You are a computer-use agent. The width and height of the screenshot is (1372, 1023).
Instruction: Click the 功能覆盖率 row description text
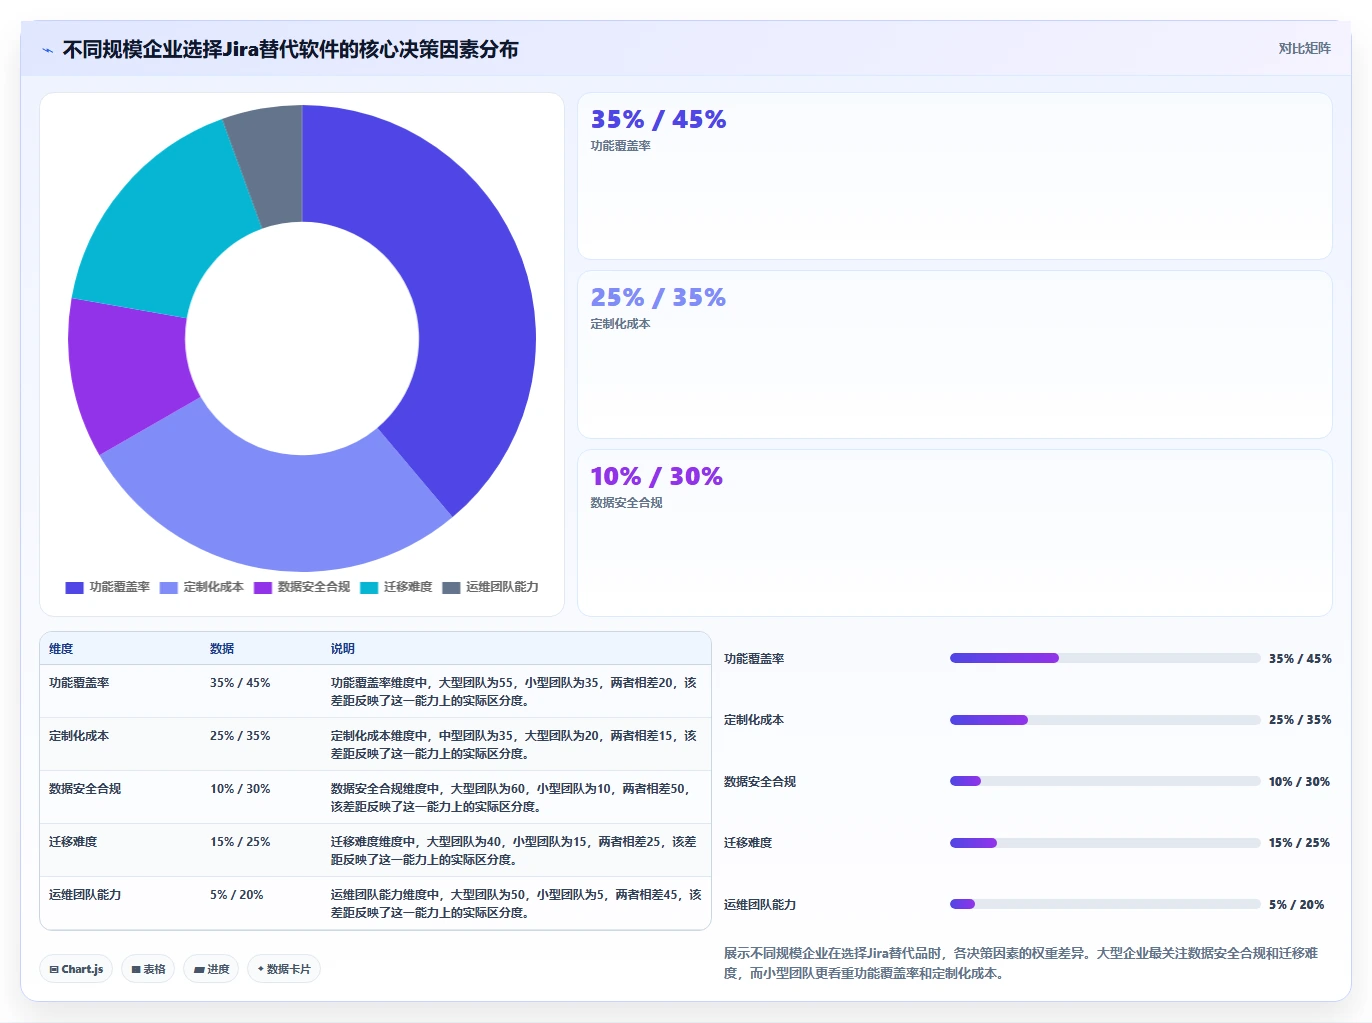tap(514, 692)
